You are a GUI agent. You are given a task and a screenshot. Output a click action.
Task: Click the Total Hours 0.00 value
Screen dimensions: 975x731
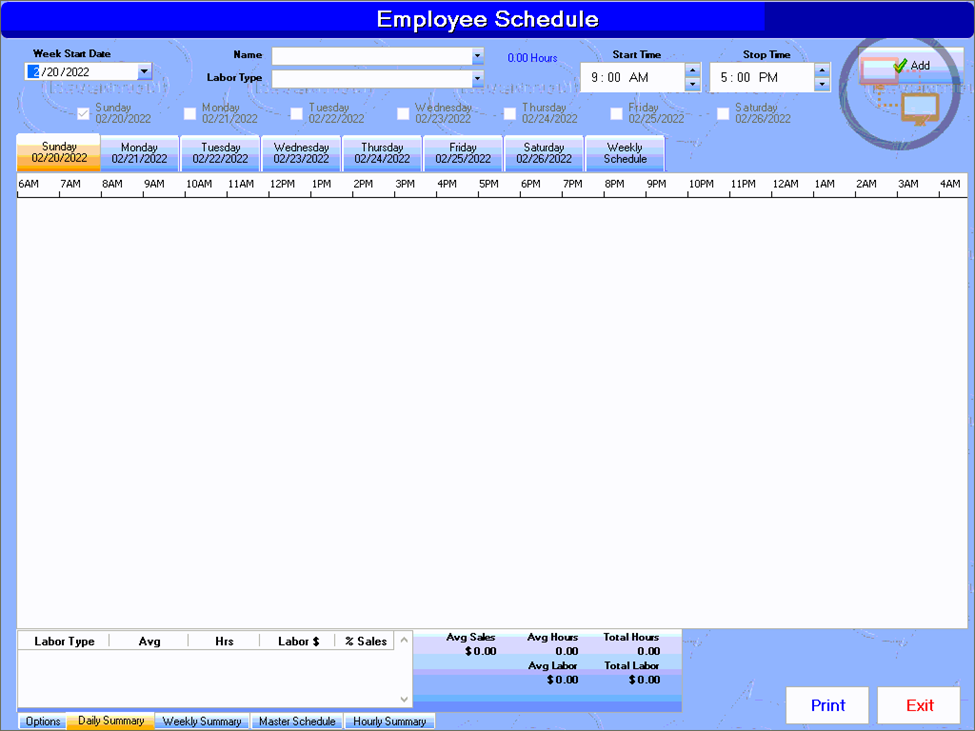(x=649, y=651)
